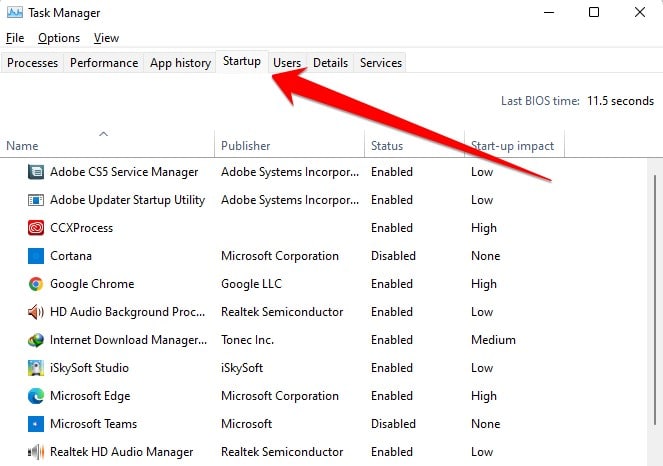Switch to the Performance tab
This screenshot has height=466, width=663.
104,63
